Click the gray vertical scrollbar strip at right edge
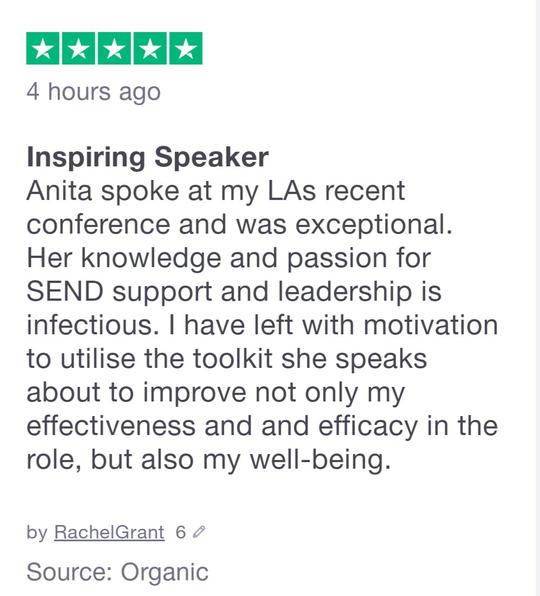Image resolution: width=540 pixels, height=596 pixels. [x=537, y=298]
